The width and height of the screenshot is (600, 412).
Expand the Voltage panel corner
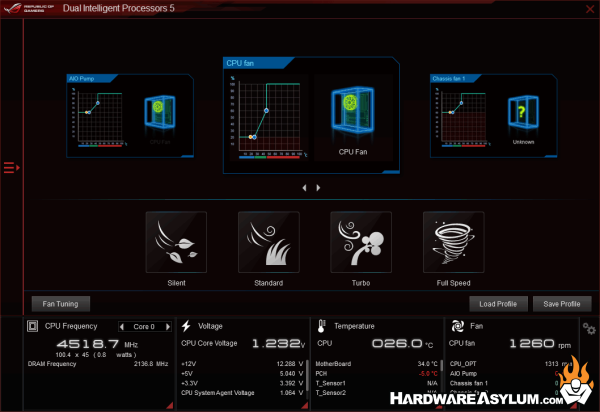pos(305,405)
